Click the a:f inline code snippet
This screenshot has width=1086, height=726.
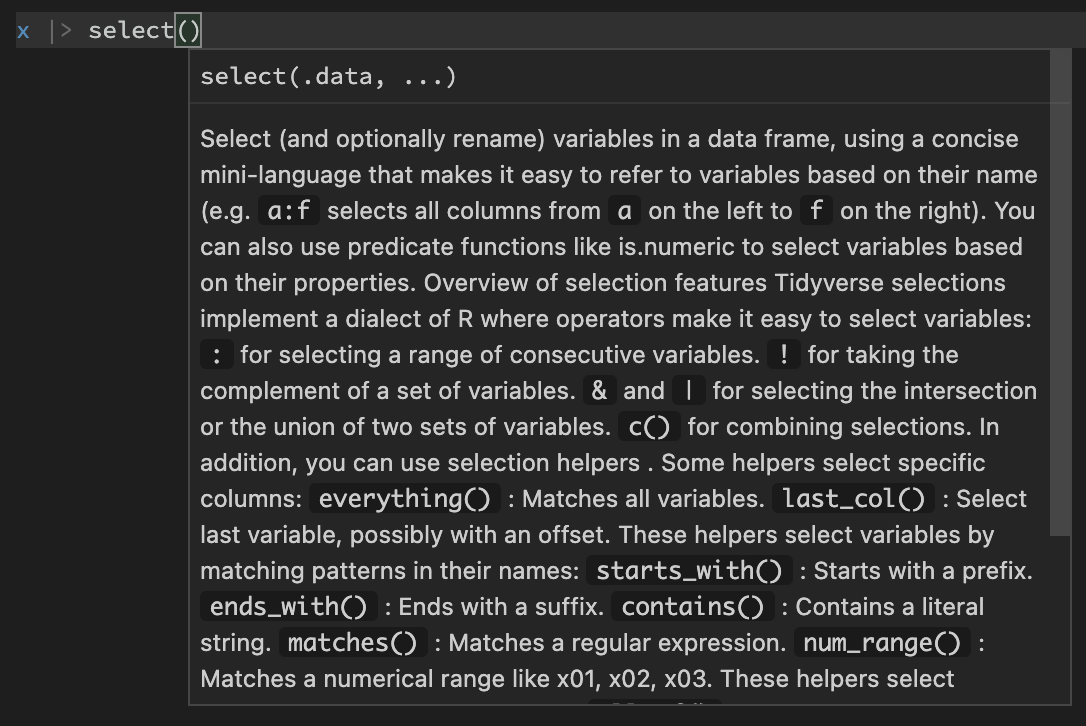point(289,211)
